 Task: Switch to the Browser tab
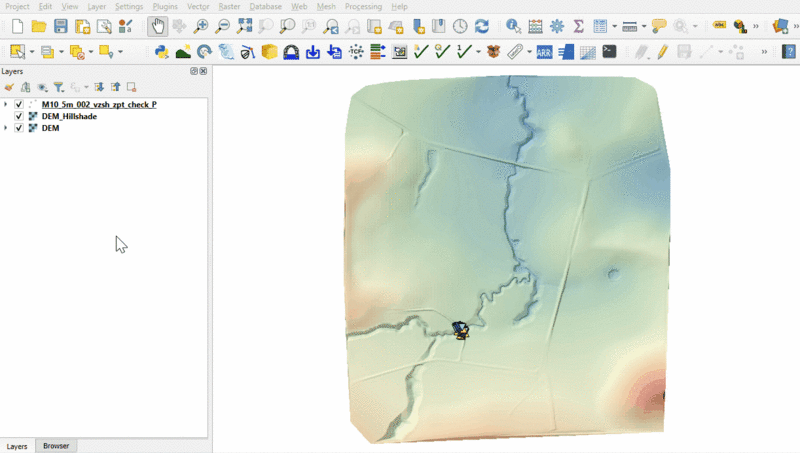click(56, 446)
